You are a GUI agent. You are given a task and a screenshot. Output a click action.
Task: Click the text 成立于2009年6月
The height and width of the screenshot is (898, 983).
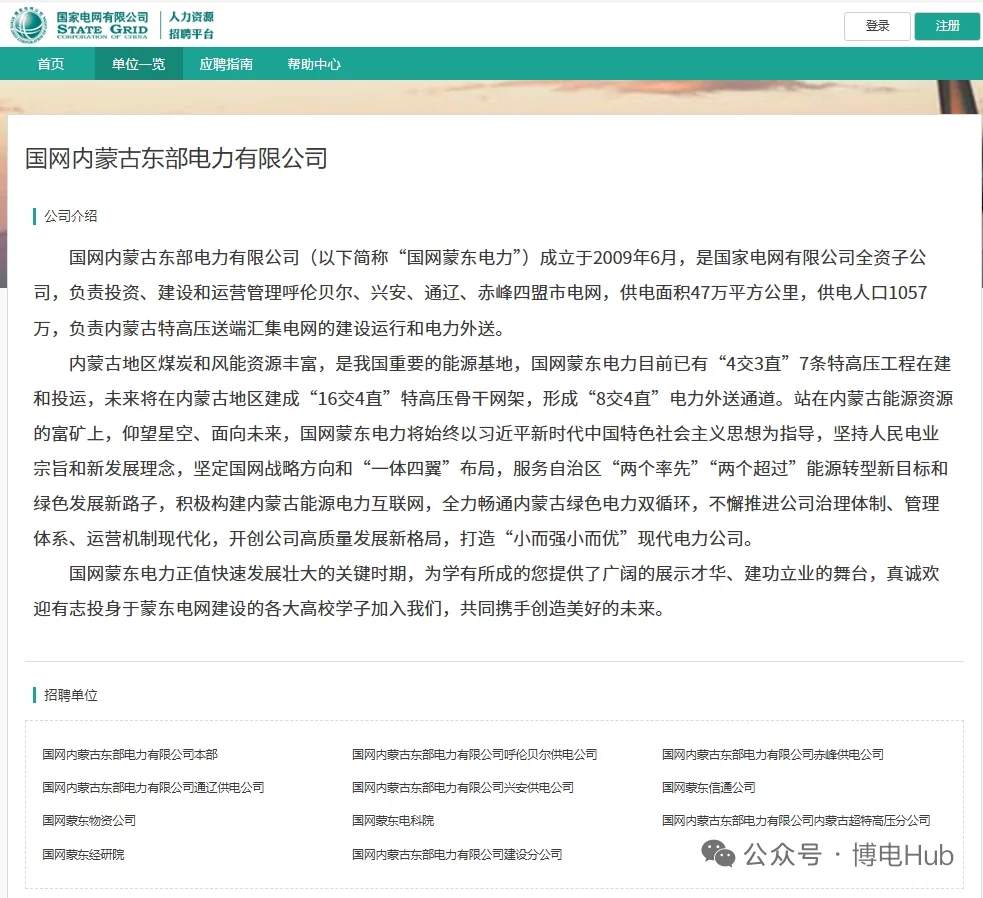[x=608, y=258]
